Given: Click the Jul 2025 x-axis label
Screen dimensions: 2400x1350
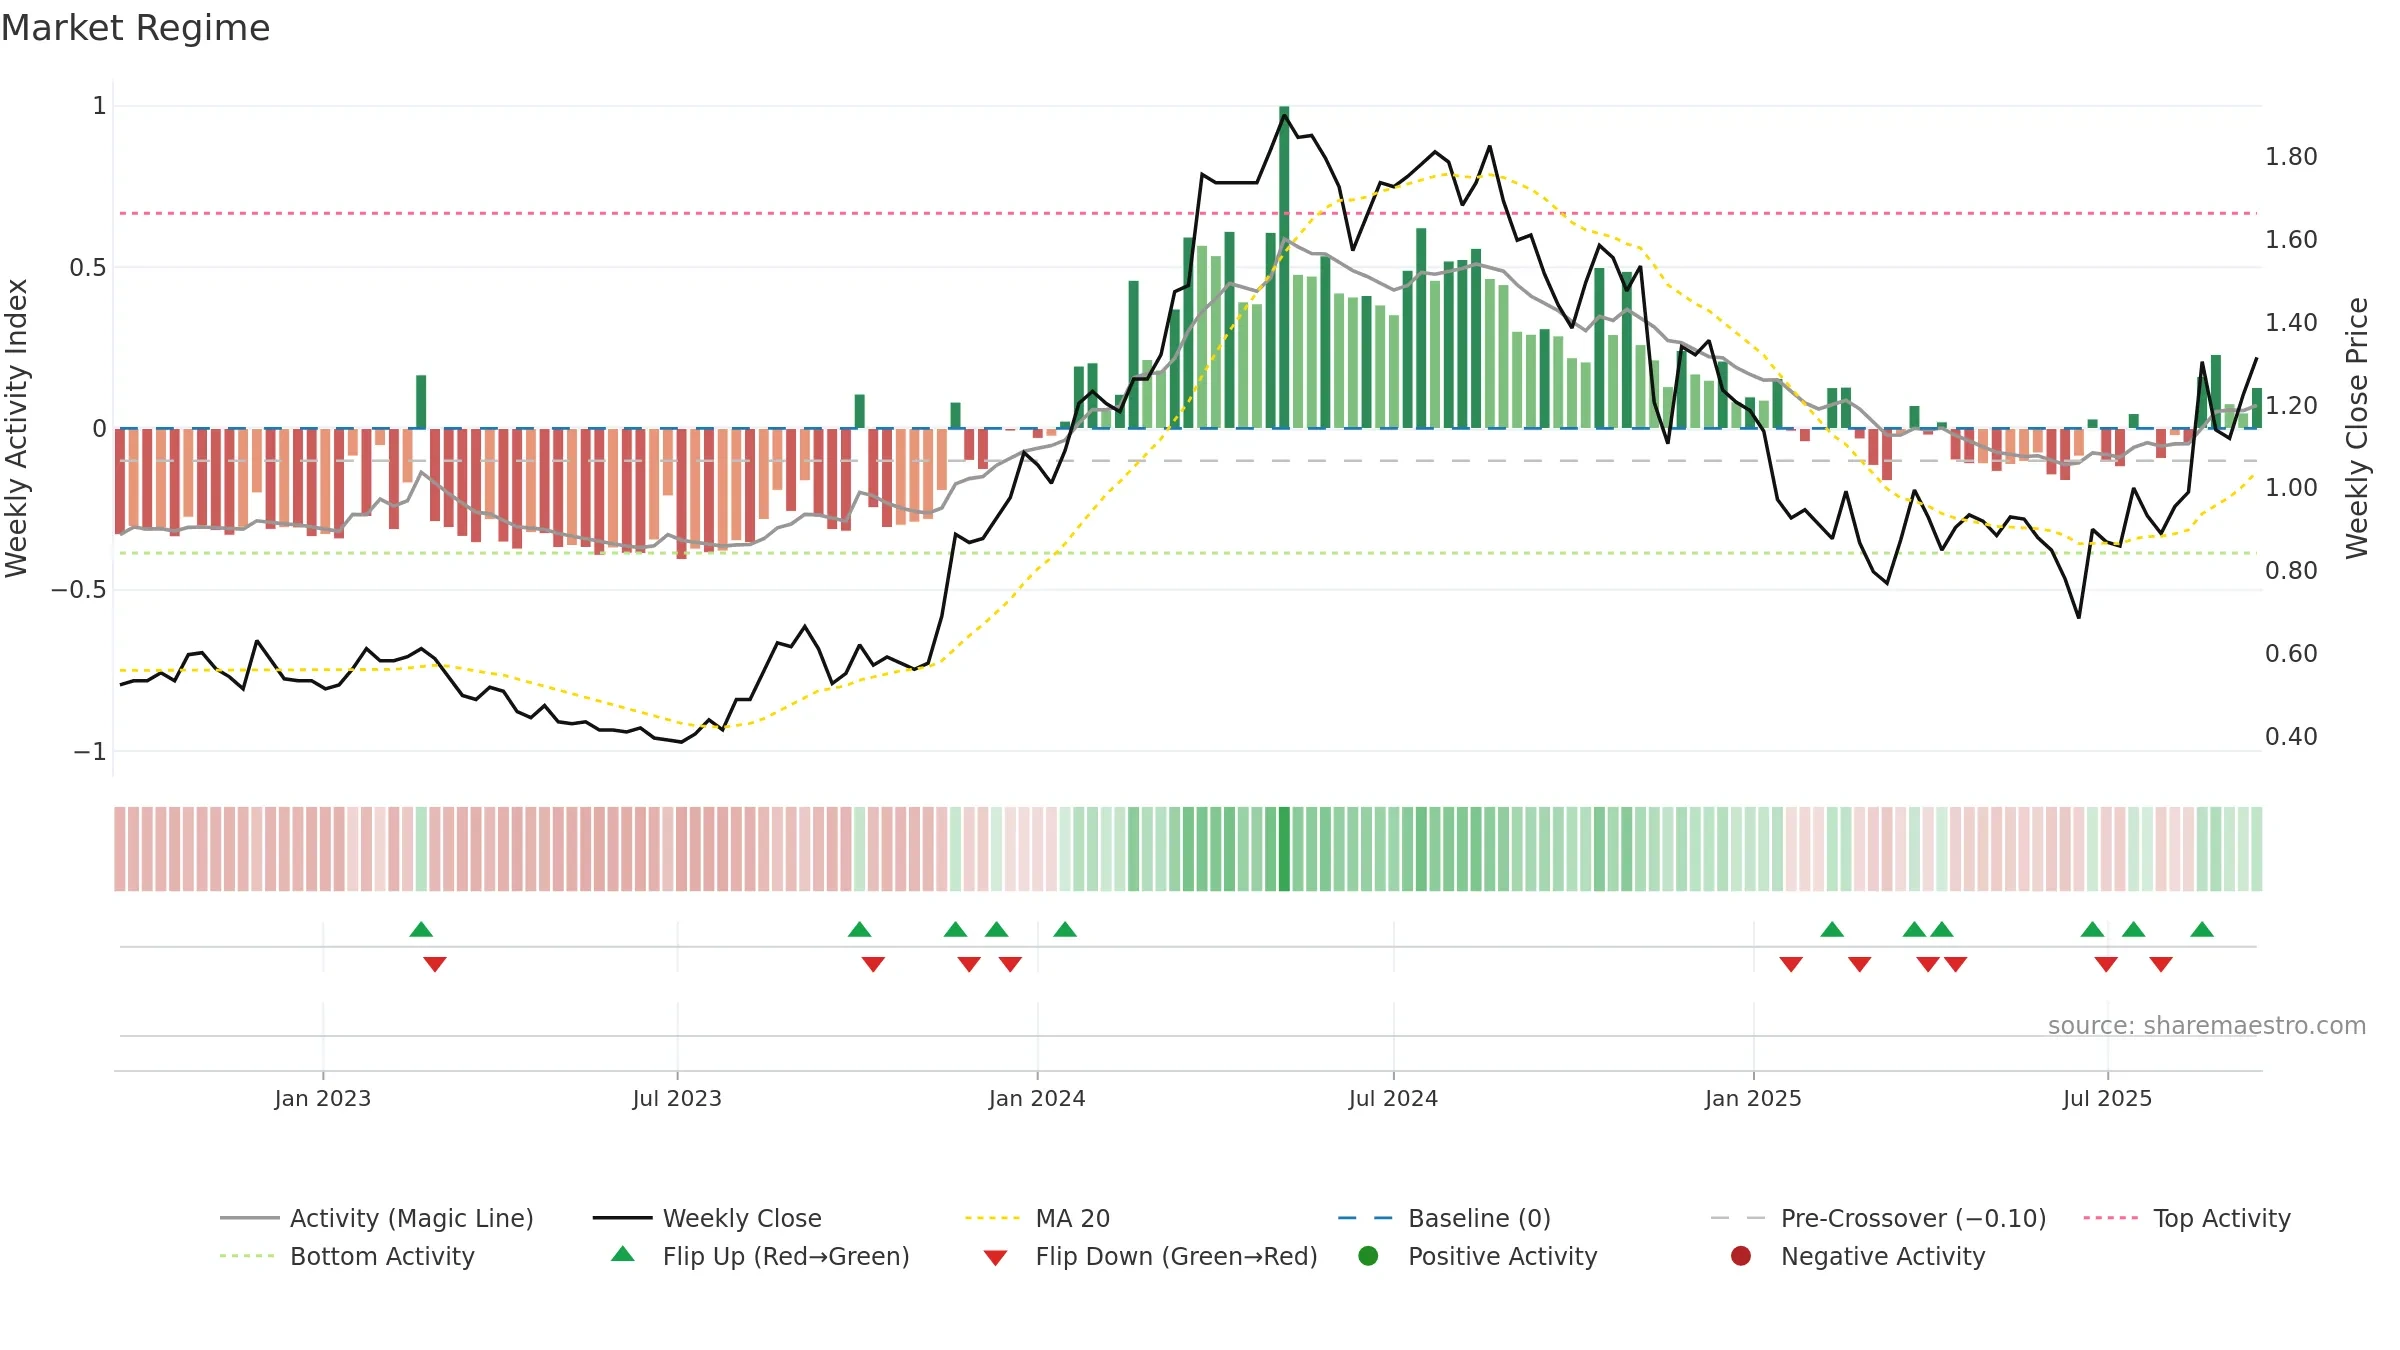Looking at the screenshot, I should coord(2107,1098).
